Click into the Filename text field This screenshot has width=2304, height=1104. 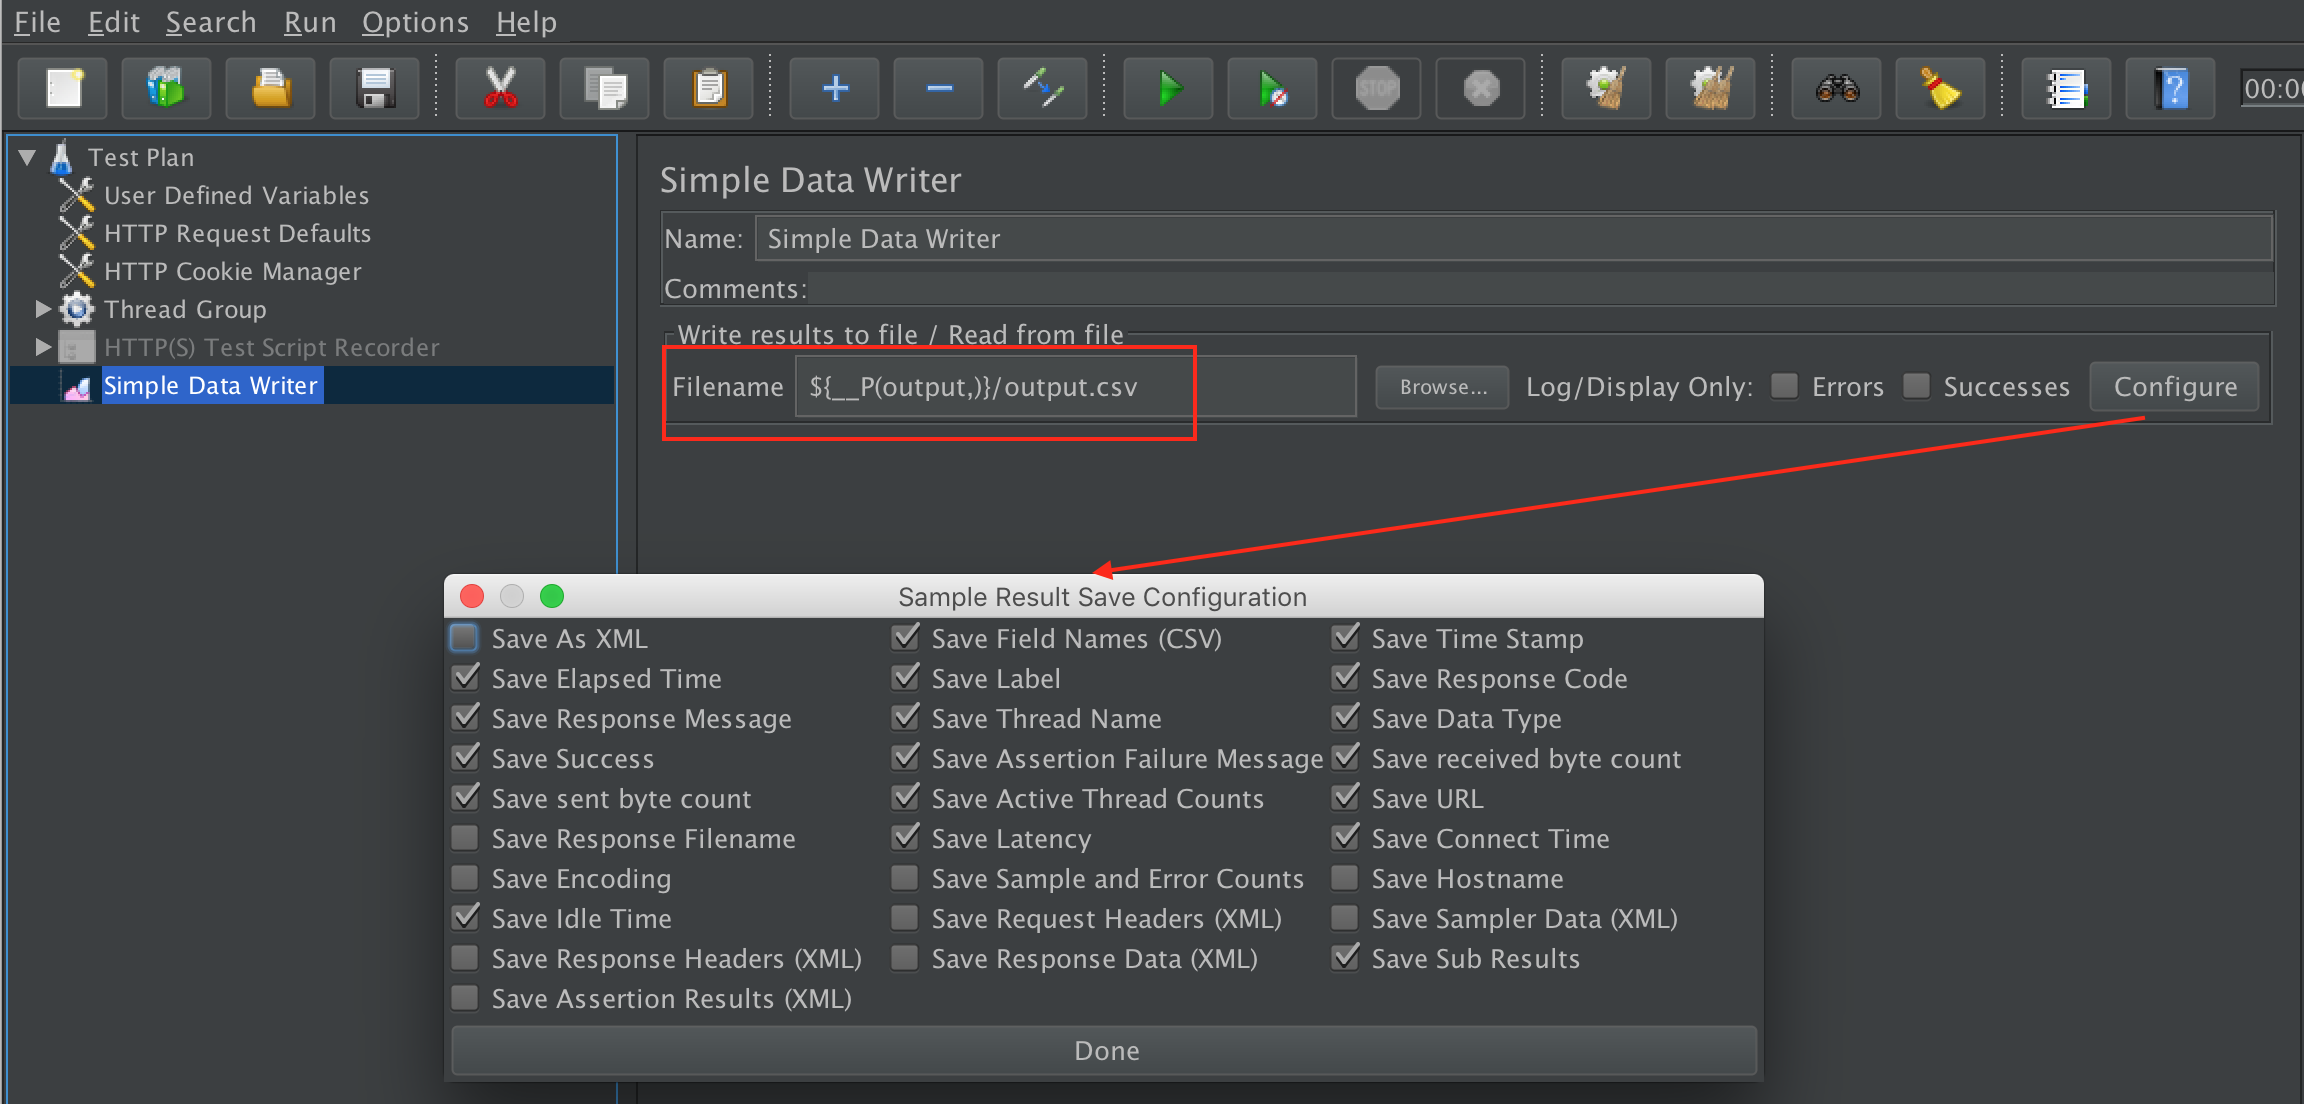(1074, 387)
